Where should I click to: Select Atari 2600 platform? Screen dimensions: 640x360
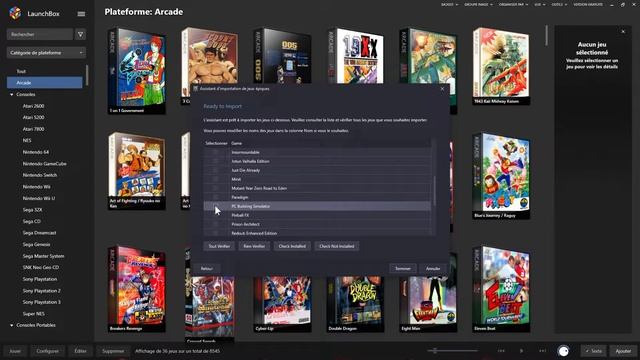click(33, 106)
